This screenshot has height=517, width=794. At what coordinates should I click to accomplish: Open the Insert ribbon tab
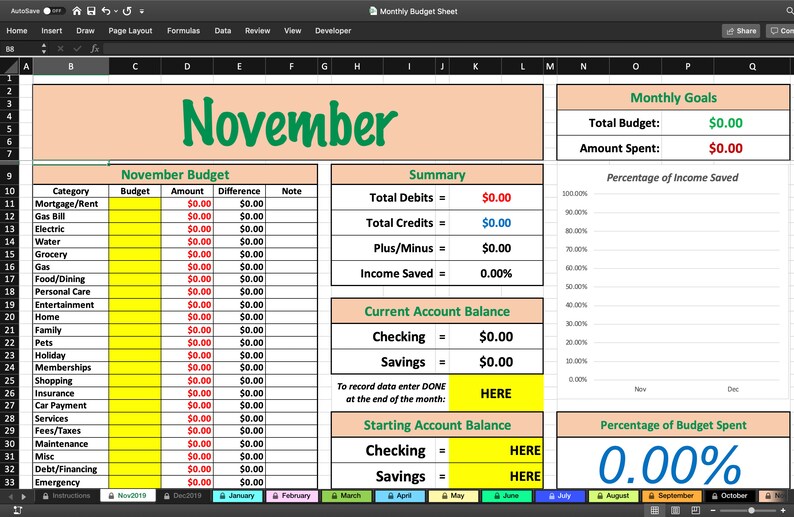point(52,31)
